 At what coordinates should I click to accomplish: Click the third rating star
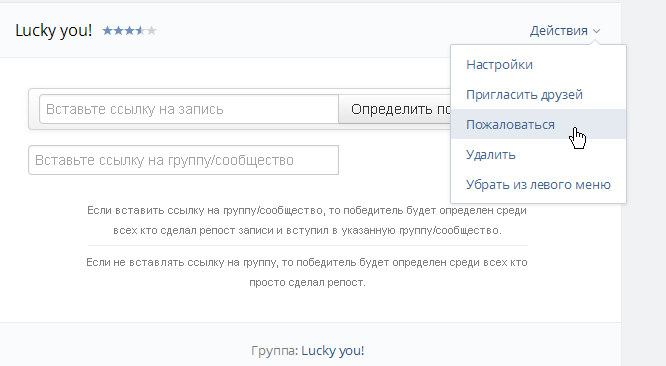(129, 31)
